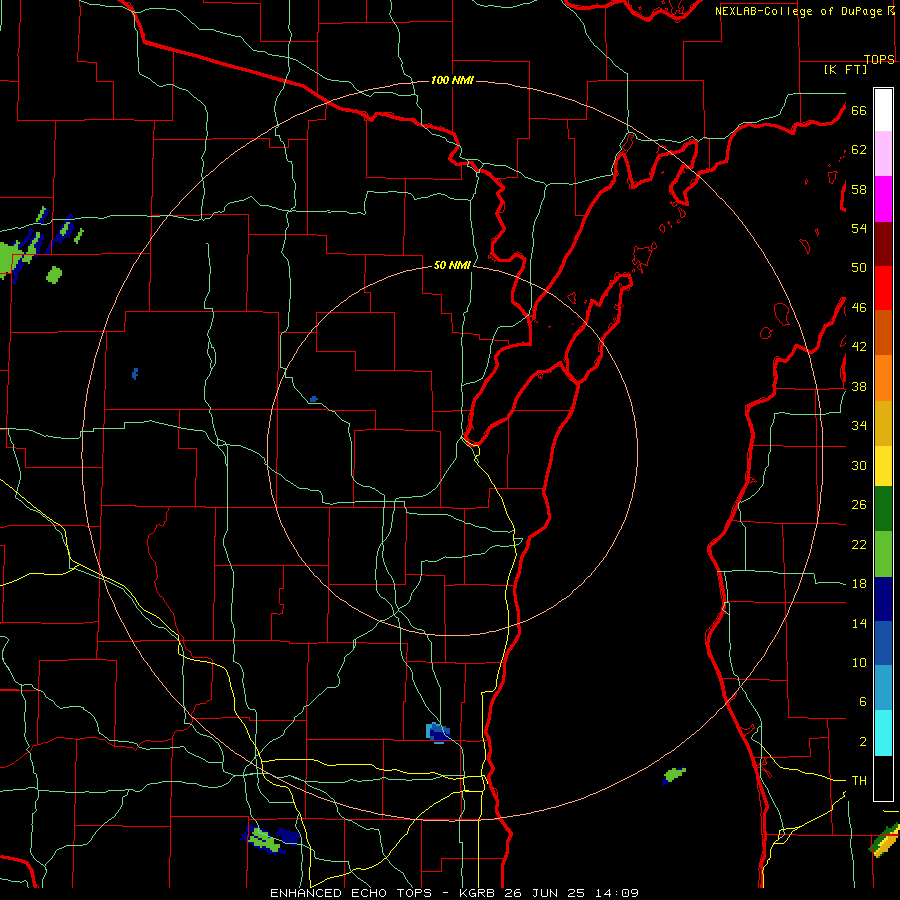This screenshot has width=900, height=900.
Task: Click the "38" legend value
Action: 859,386
